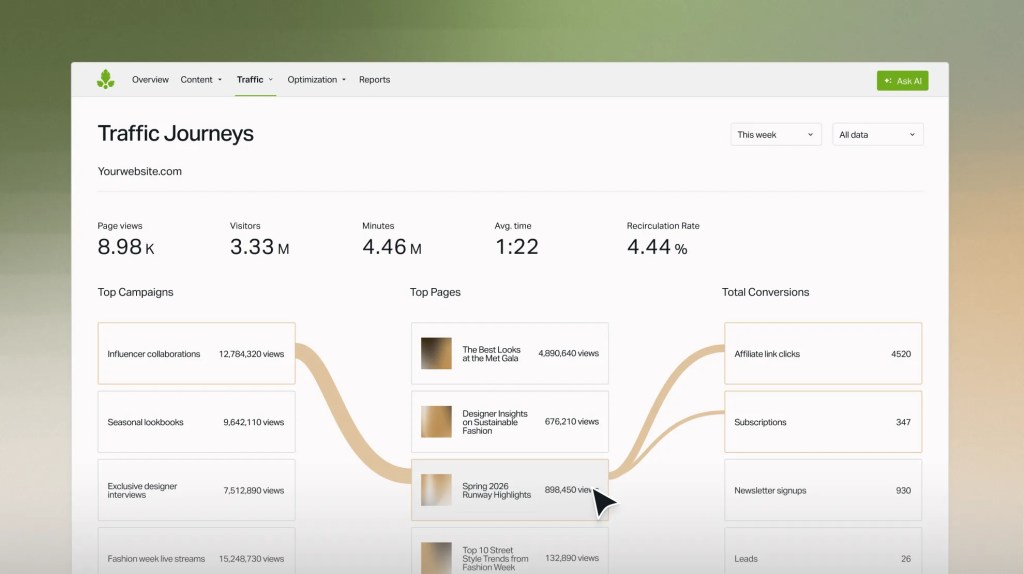1024x574 pixels.
Task: Select the Newsletter signups conversion card
Action: [x=823, y=490]
